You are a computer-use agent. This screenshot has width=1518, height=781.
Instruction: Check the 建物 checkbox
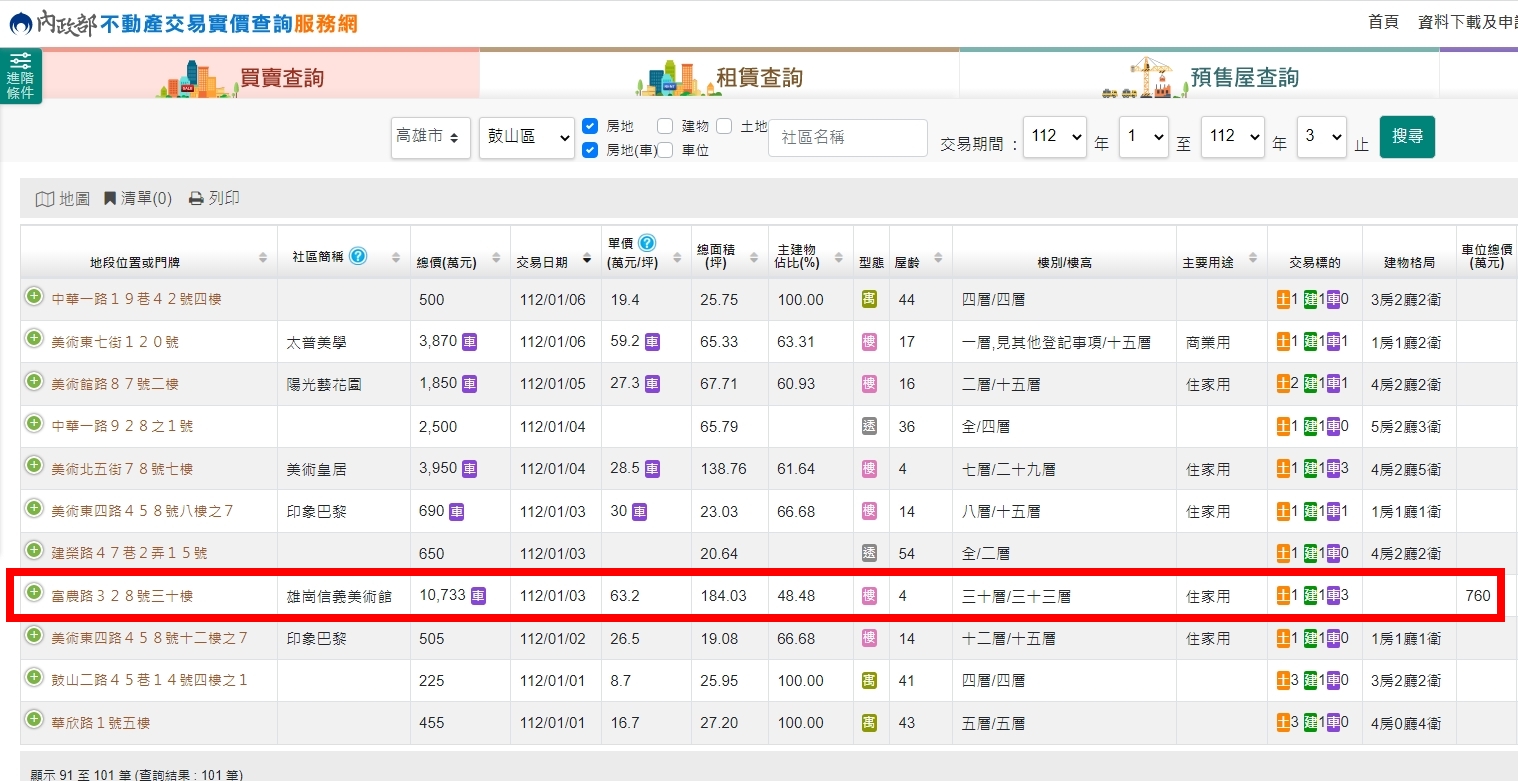(665, 126)
